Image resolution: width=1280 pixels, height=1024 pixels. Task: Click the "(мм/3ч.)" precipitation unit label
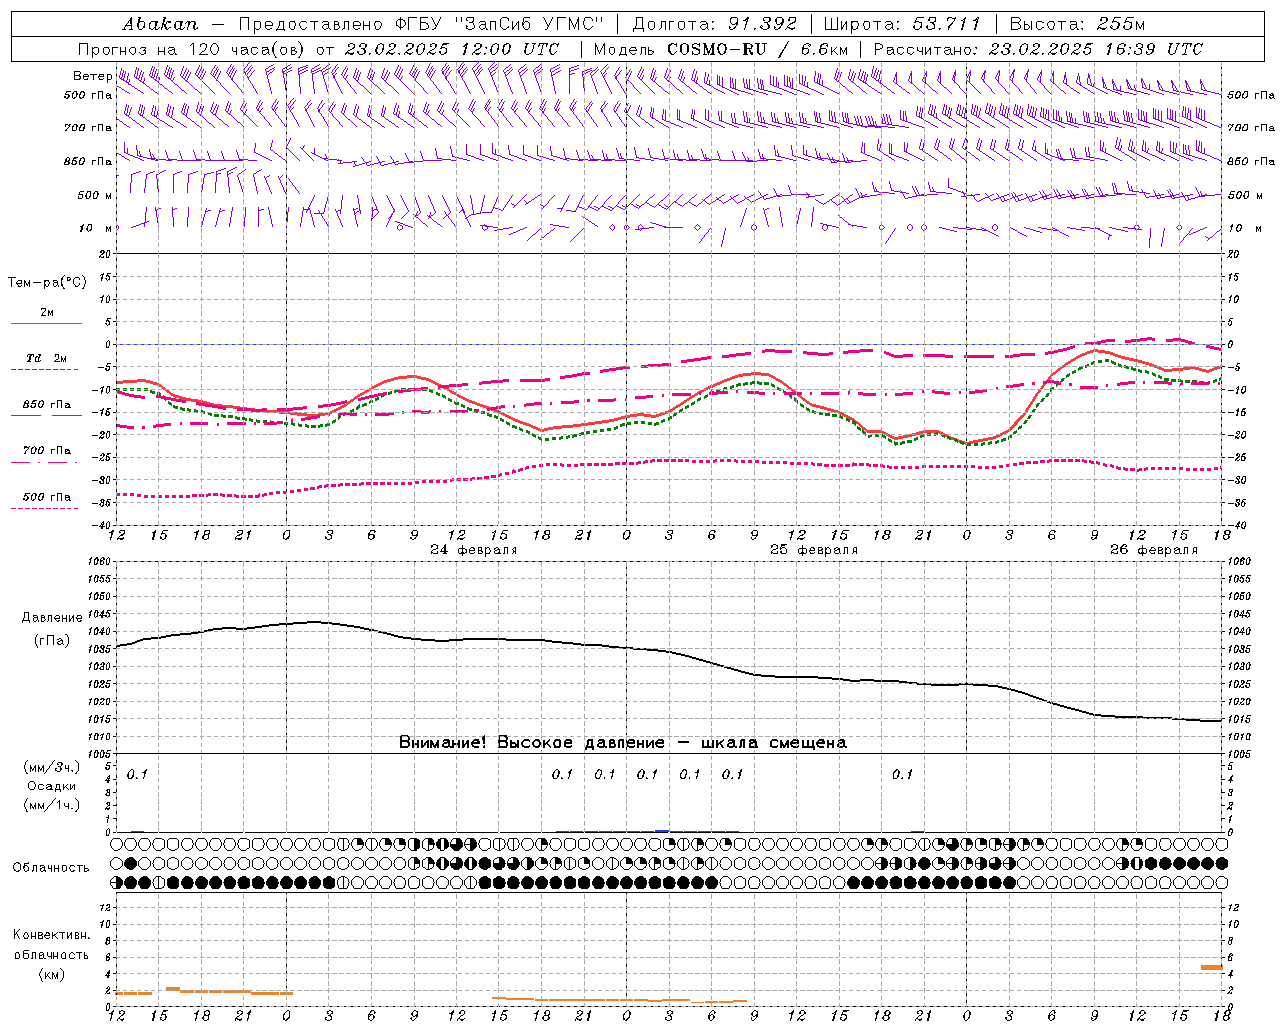(x=52, y=767)
